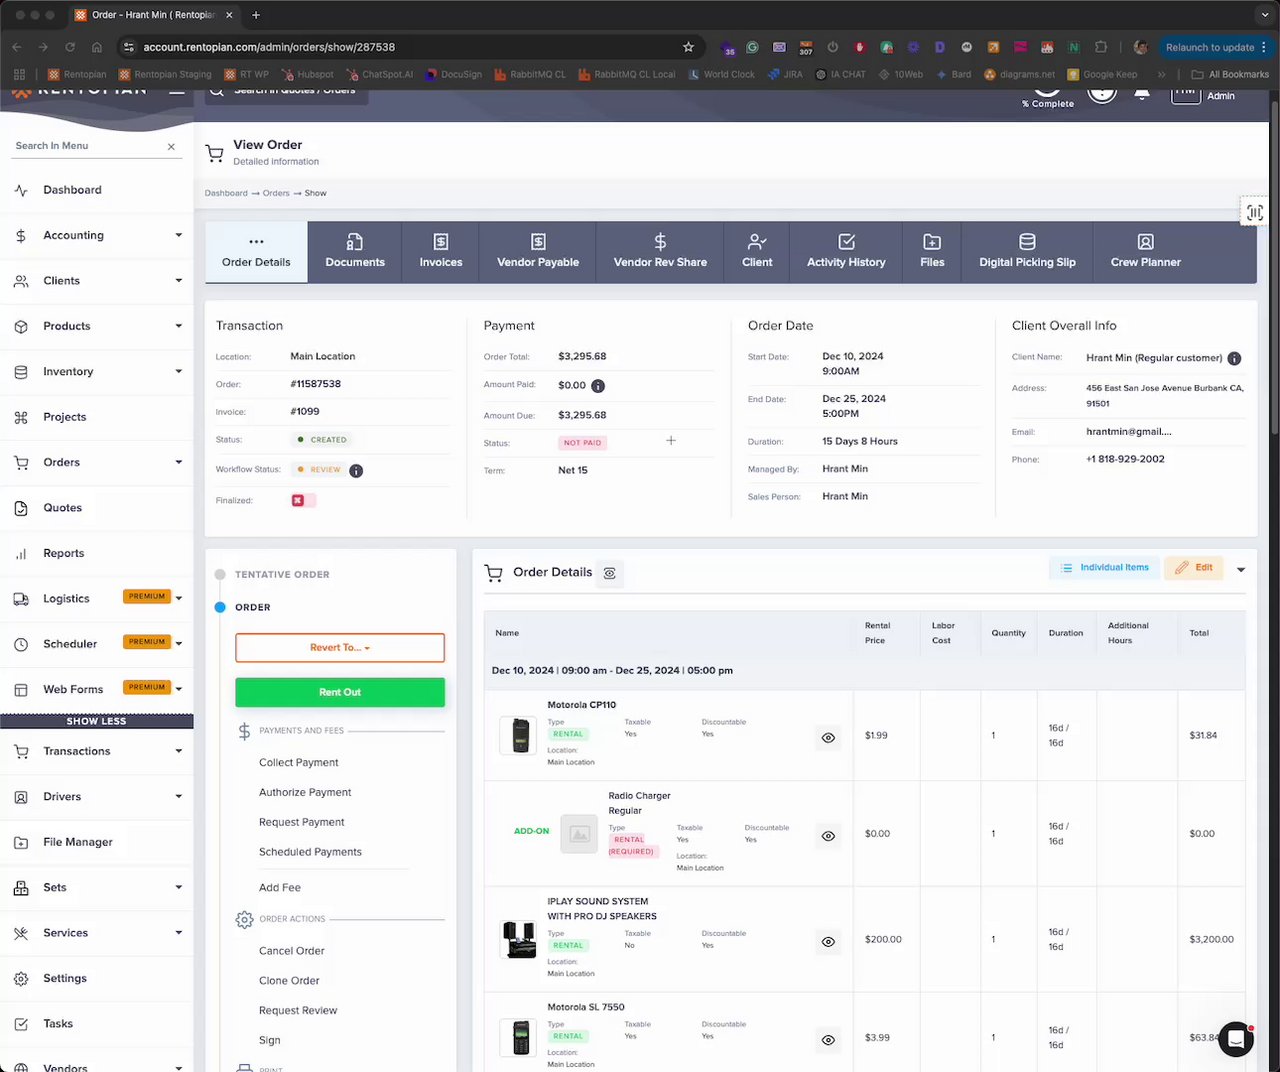Click the info icon beside Workflow Status
The width and height of the screenshot is (1280, 1072).
[x=356, y=471]
